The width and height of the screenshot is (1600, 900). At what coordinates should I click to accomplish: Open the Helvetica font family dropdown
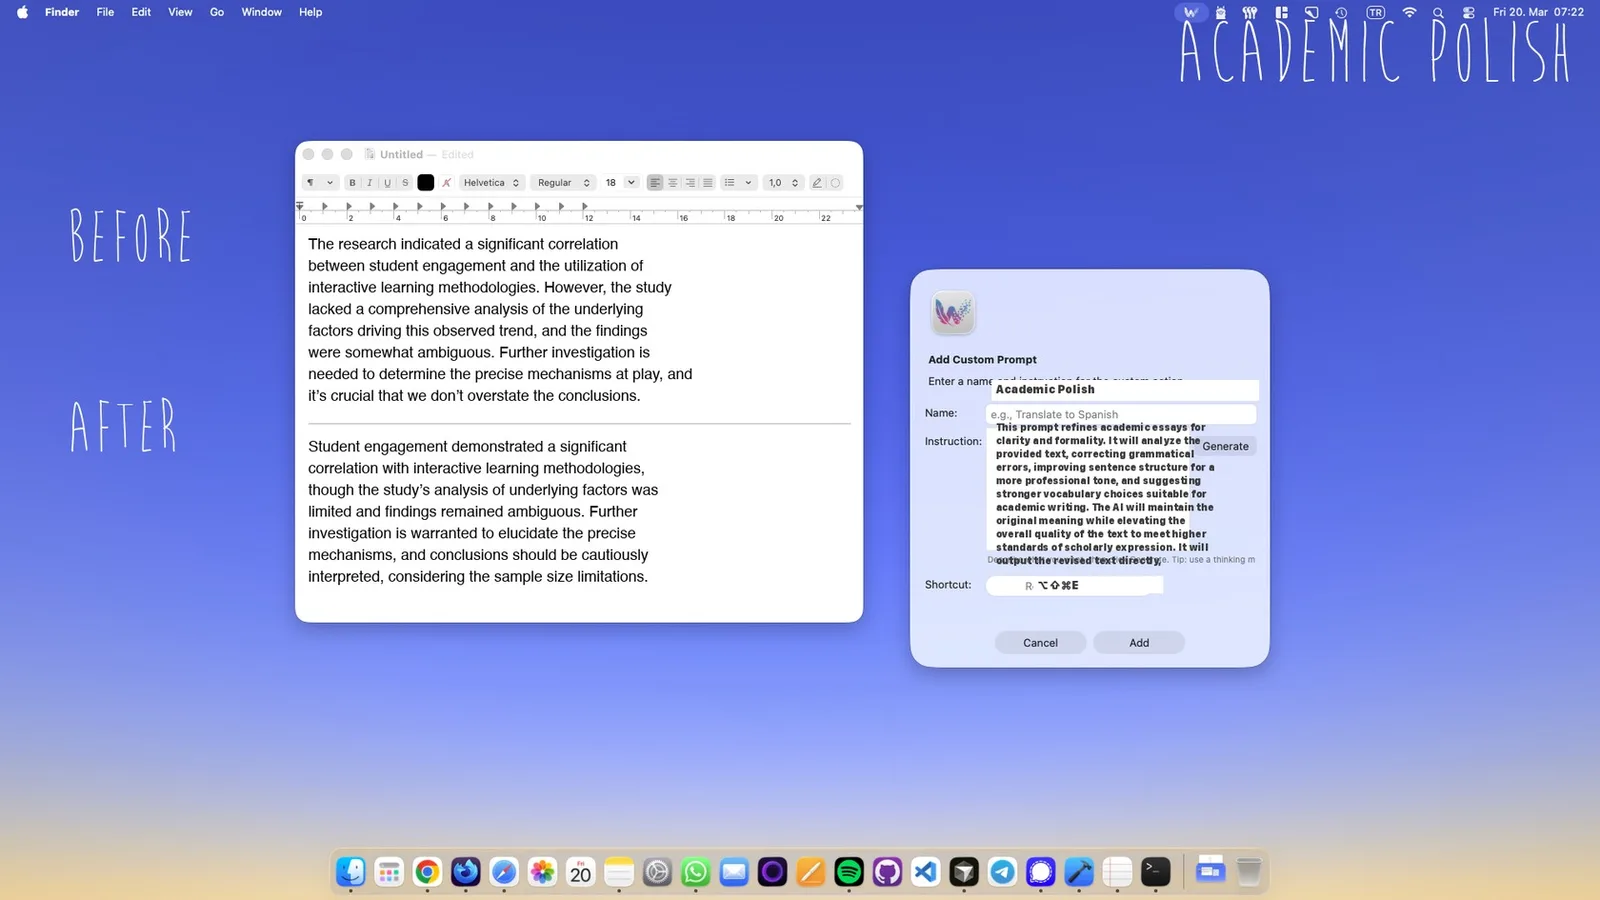click(x=491, y=183)
